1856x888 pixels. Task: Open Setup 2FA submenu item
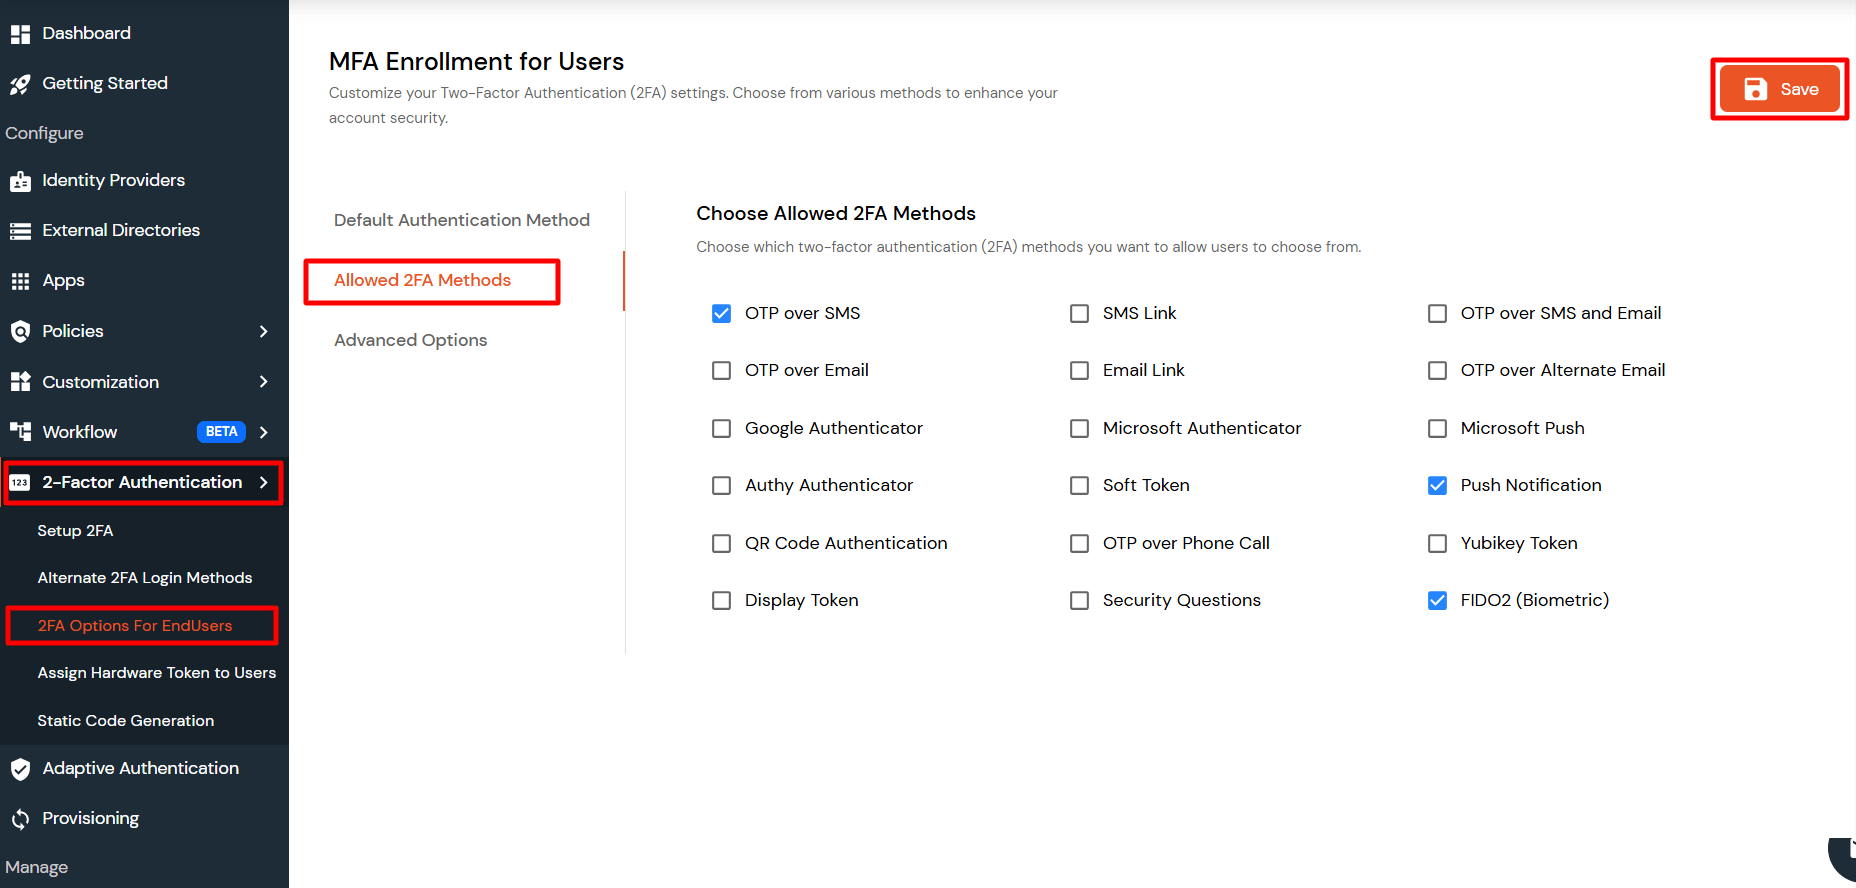click(75, 531)
